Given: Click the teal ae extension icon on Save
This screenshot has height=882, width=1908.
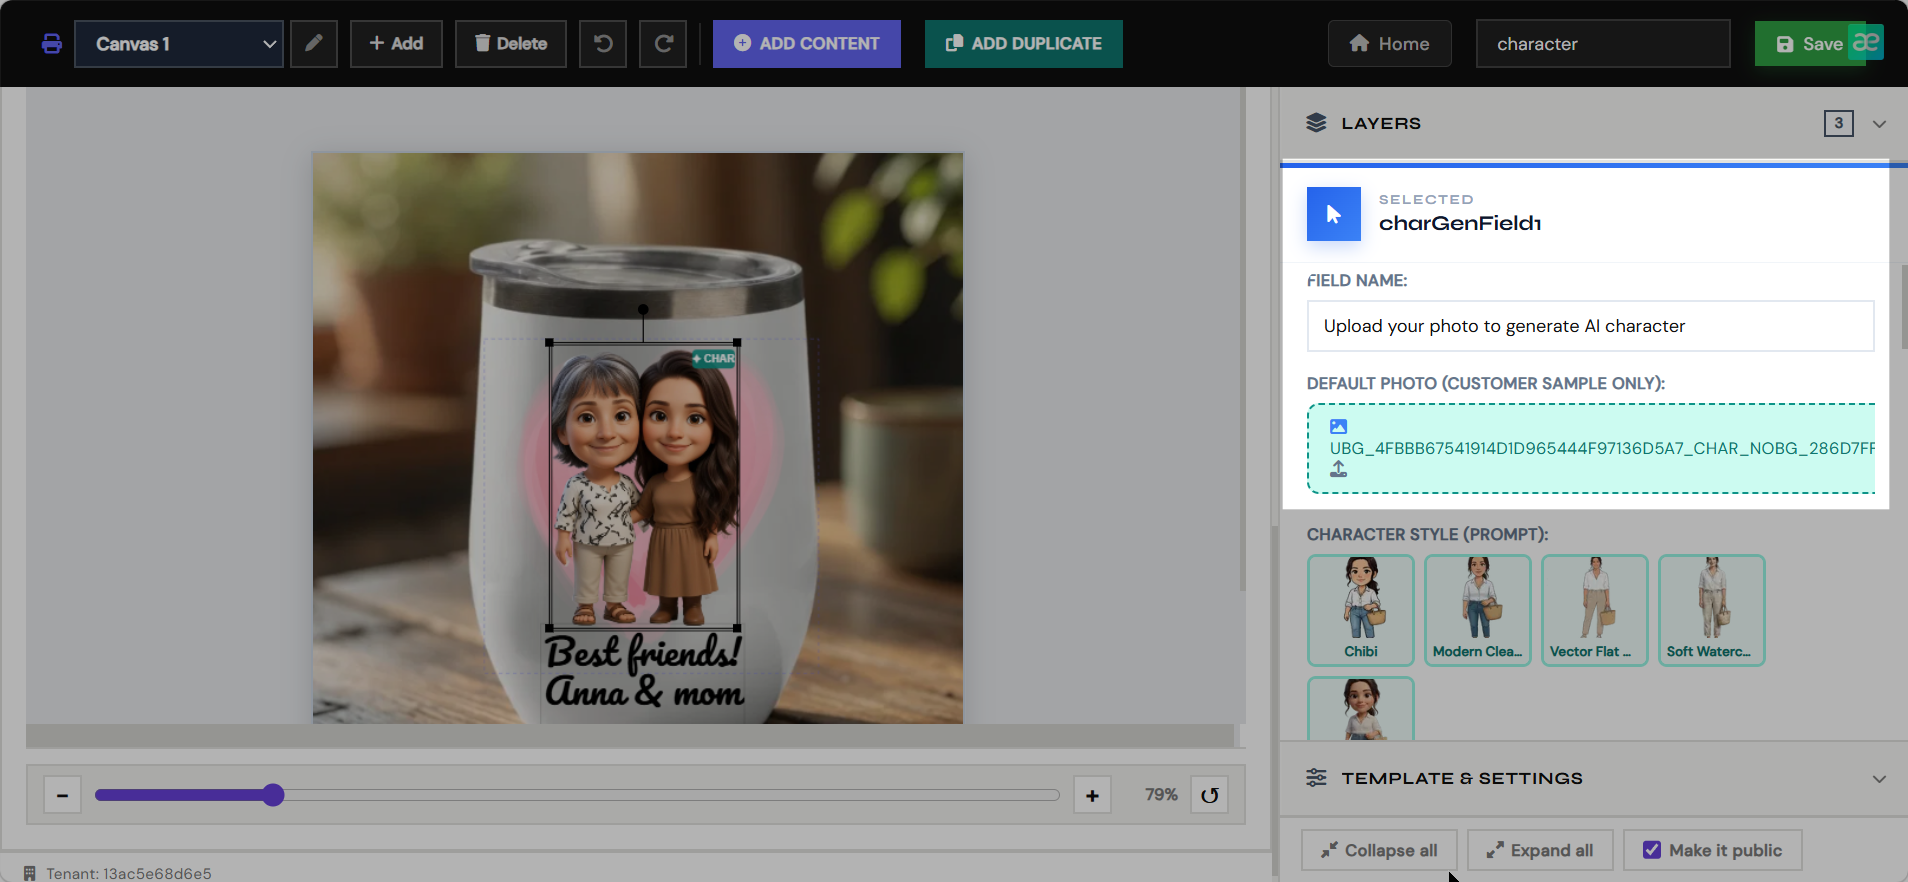Looking at the screenshot, I should click(1866, 42).
